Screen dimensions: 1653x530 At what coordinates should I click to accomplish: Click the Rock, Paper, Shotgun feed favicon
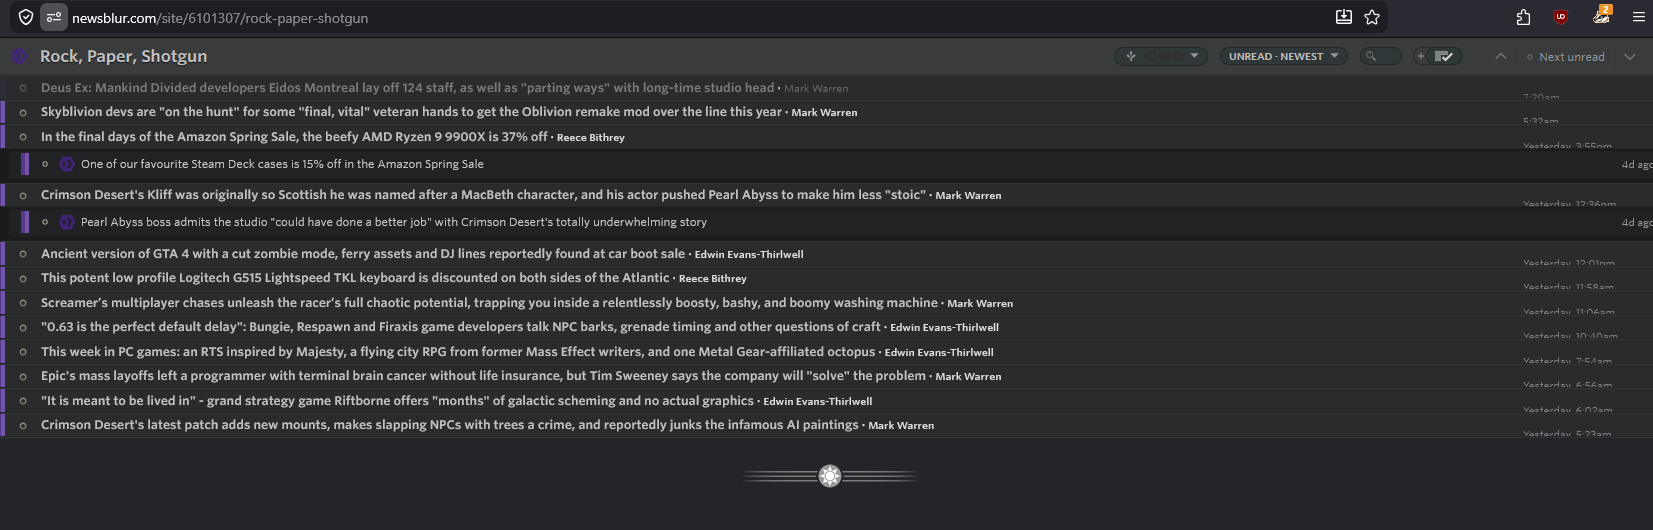19,56
